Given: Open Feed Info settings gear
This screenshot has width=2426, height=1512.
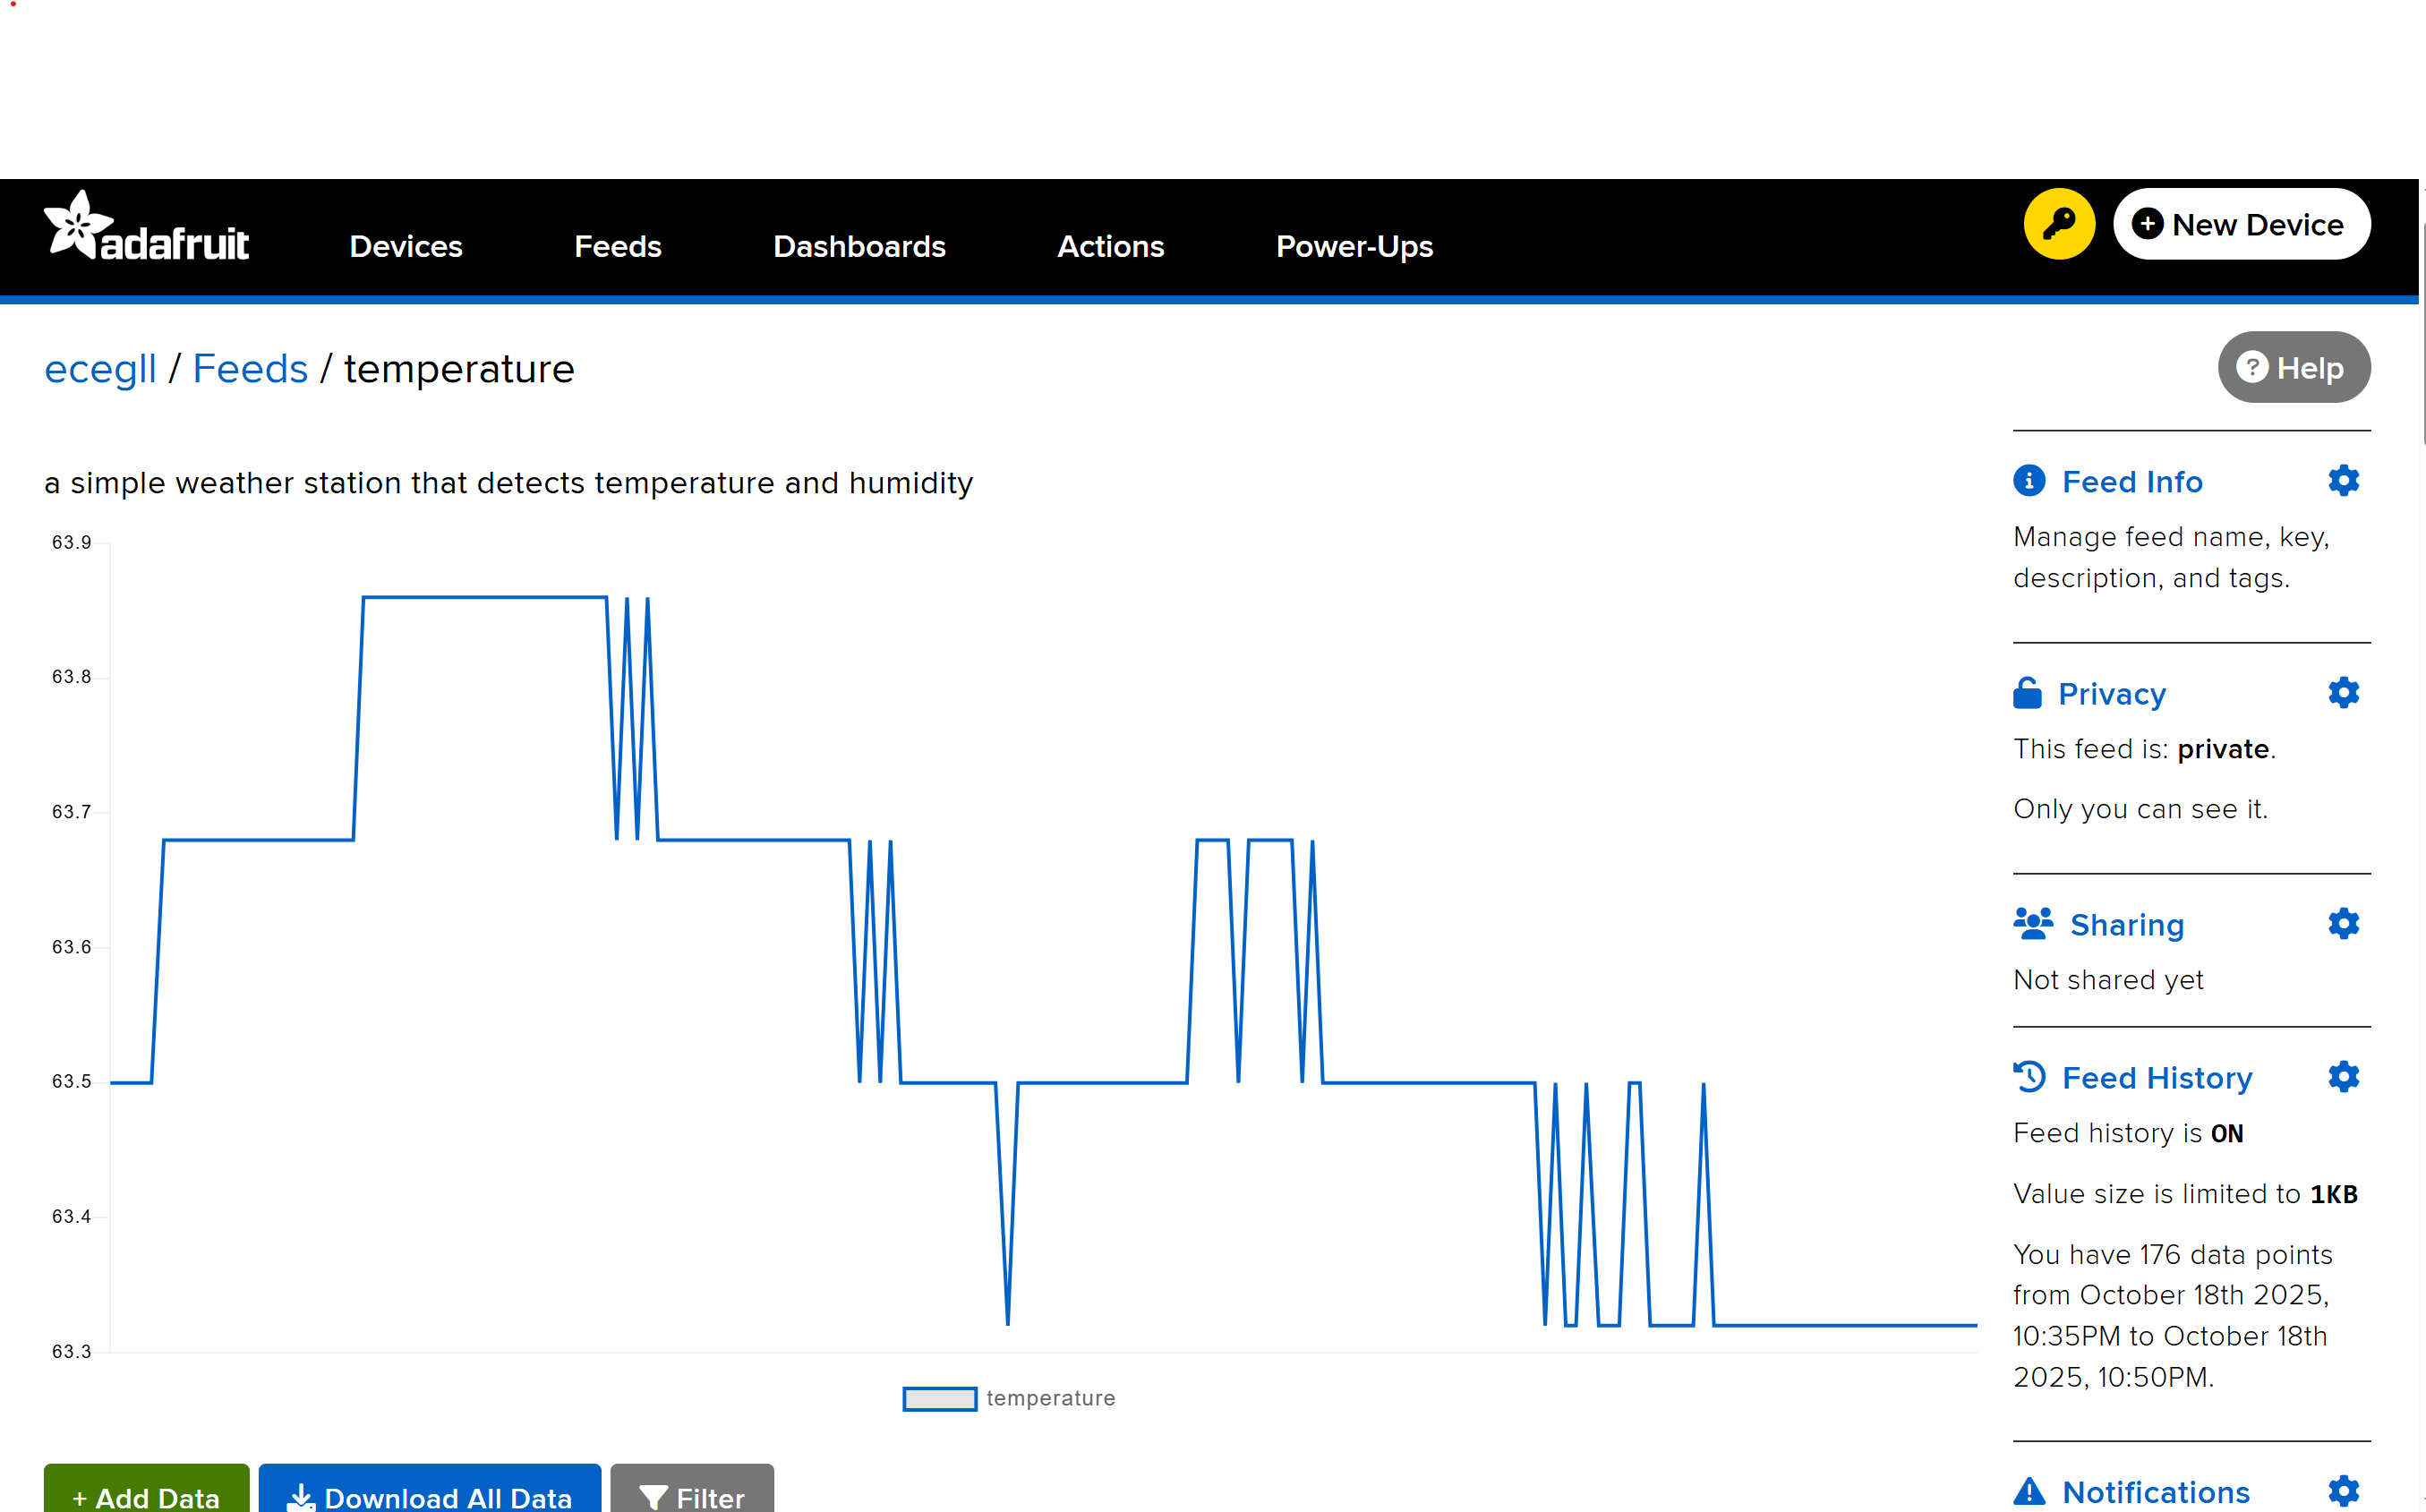Looking at the screenshot, I should 2343,481.
